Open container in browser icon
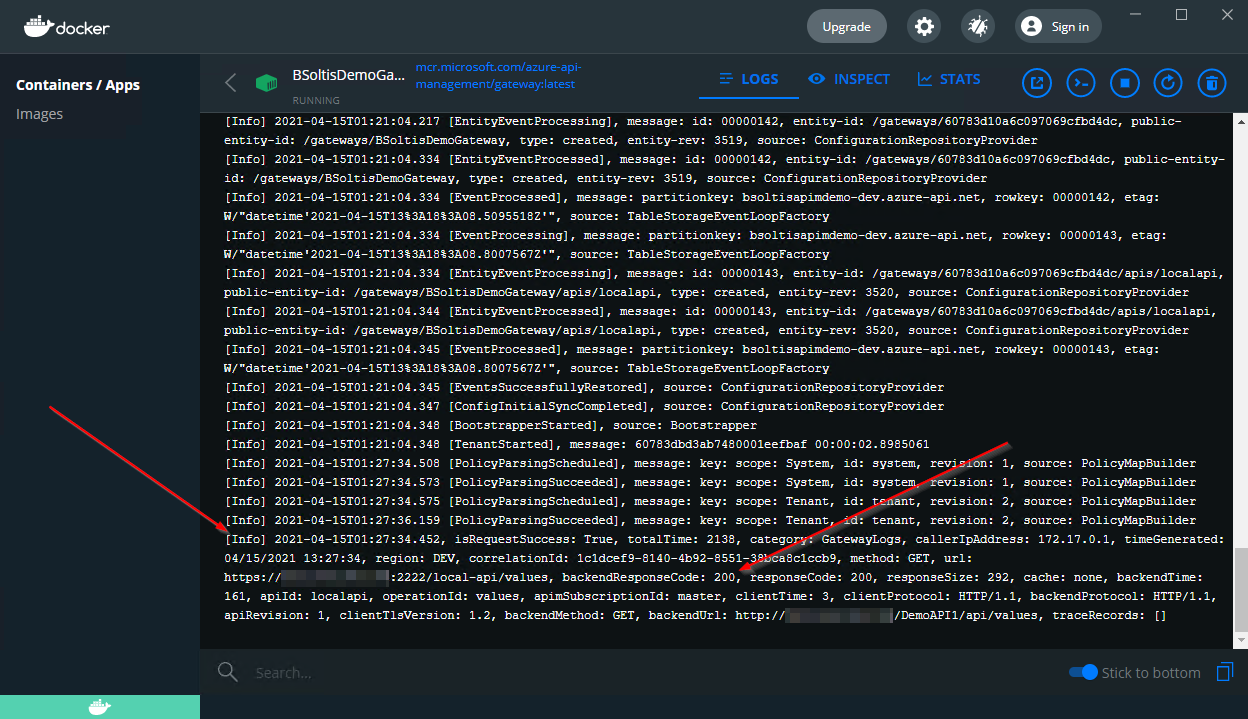This screenshot has height=719, width=1248. 1037,83
